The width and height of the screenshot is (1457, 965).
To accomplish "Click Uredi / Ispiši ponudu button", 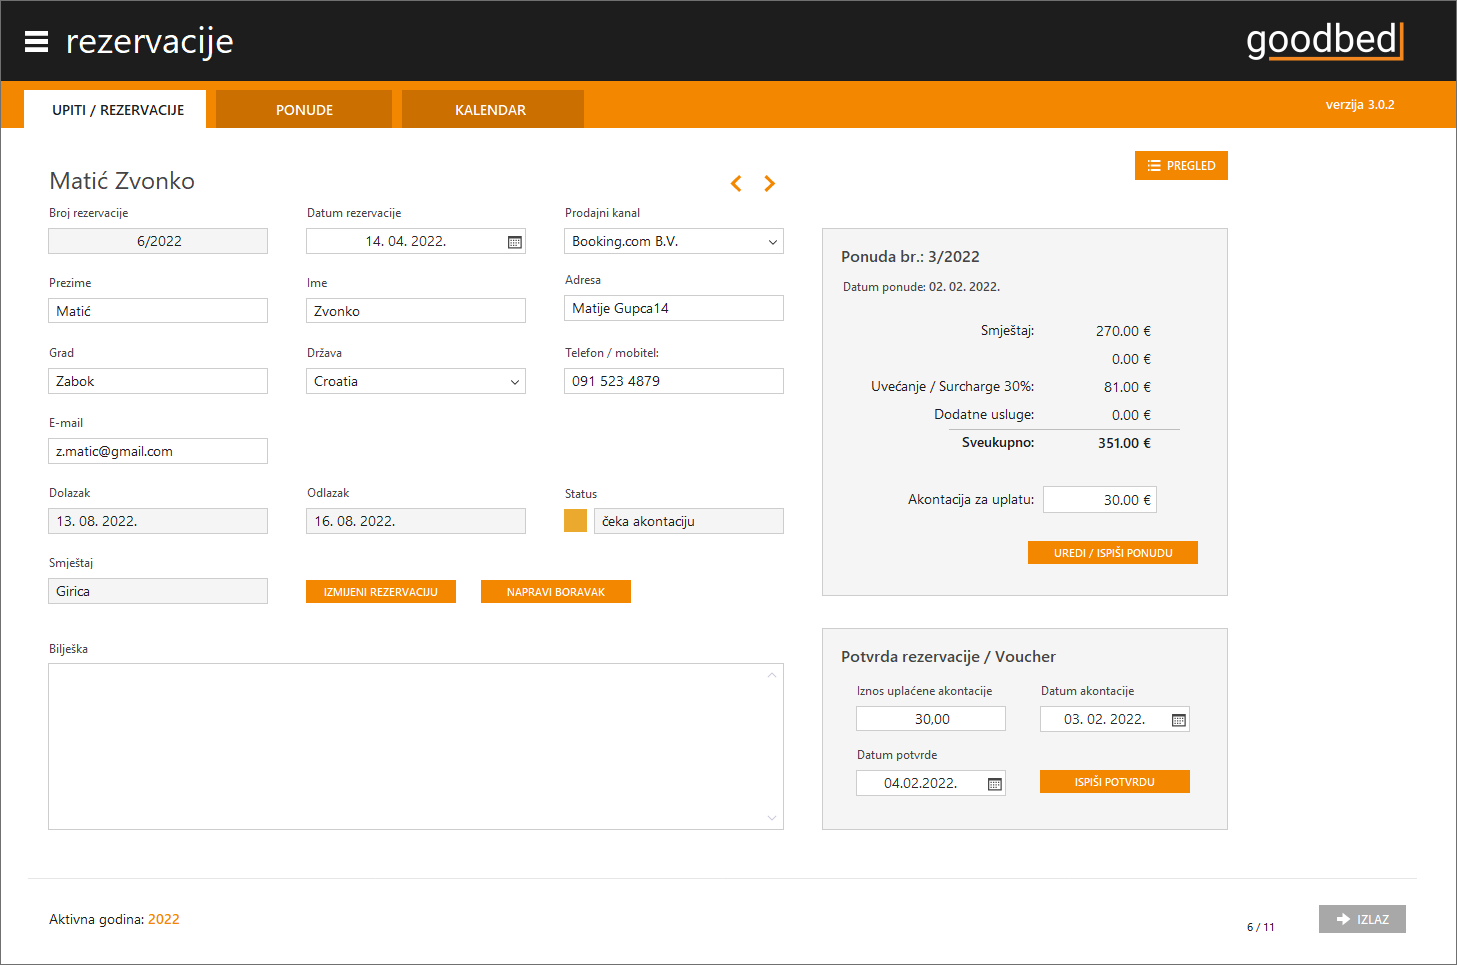I will click(1113, 552).
